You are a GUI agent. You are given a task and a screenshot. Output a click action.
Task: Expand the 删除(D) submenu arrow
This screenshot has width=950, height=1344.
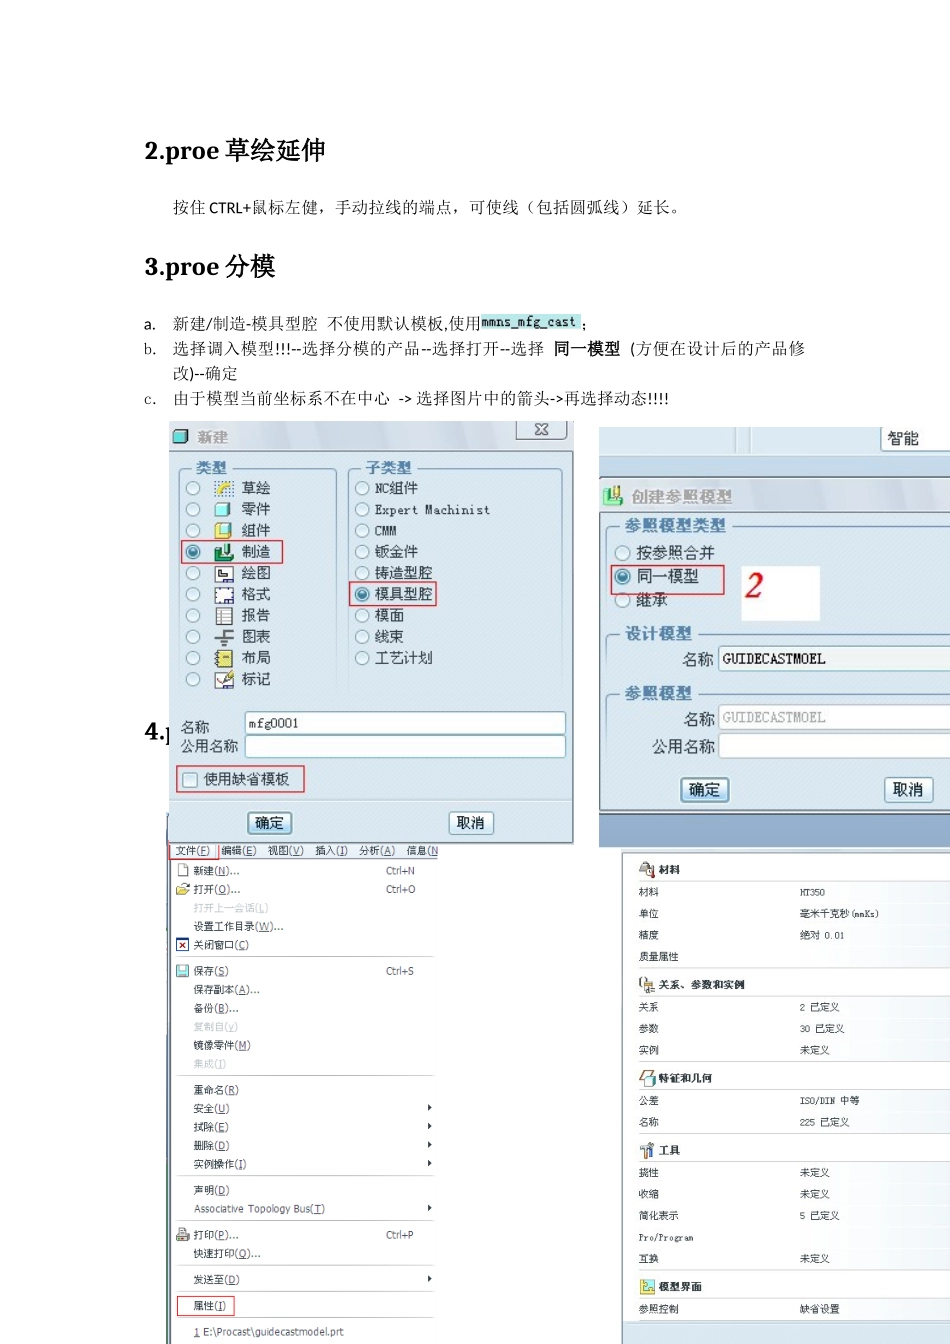(x=430, y=1145)
